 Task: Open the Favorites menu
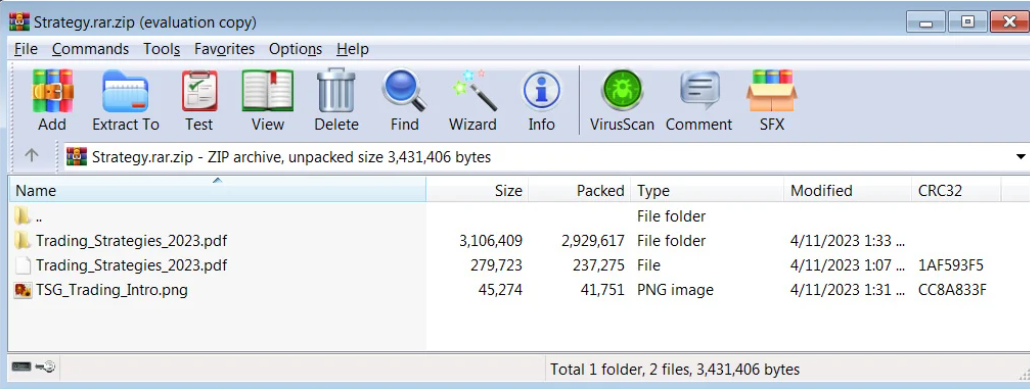pos(224,49)
